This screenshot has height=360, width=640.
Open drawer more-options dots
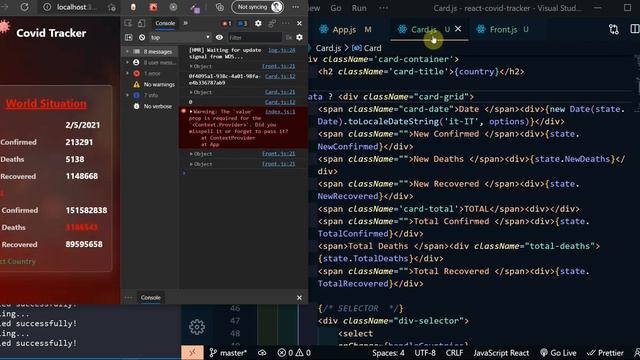[x=128, y=298]
